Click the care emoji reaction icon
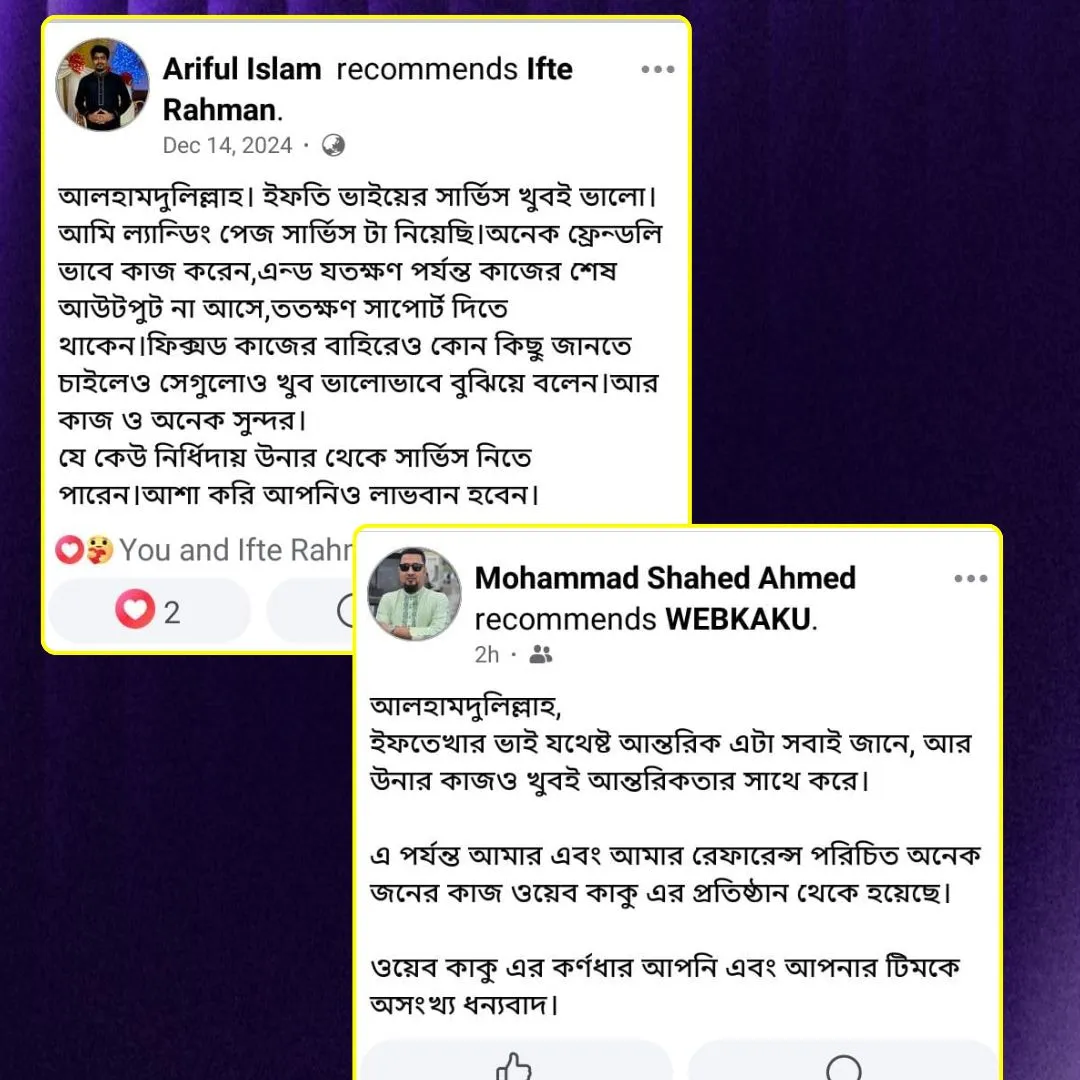Image resolution: width=1080 pixels, height=1080 pixels. pyautogui.click(x=99, y=550)
